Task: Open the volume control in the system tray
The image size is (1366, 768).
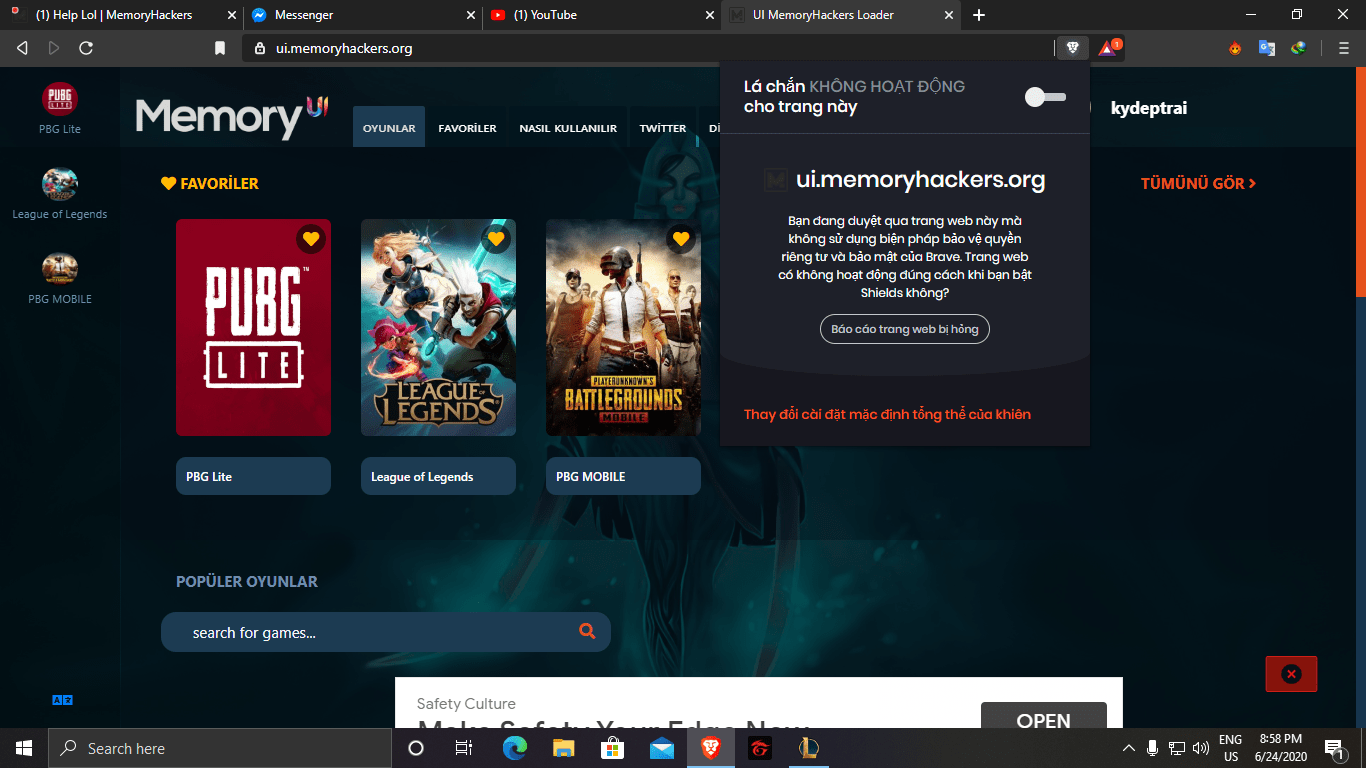Action: click(1201, 748)
